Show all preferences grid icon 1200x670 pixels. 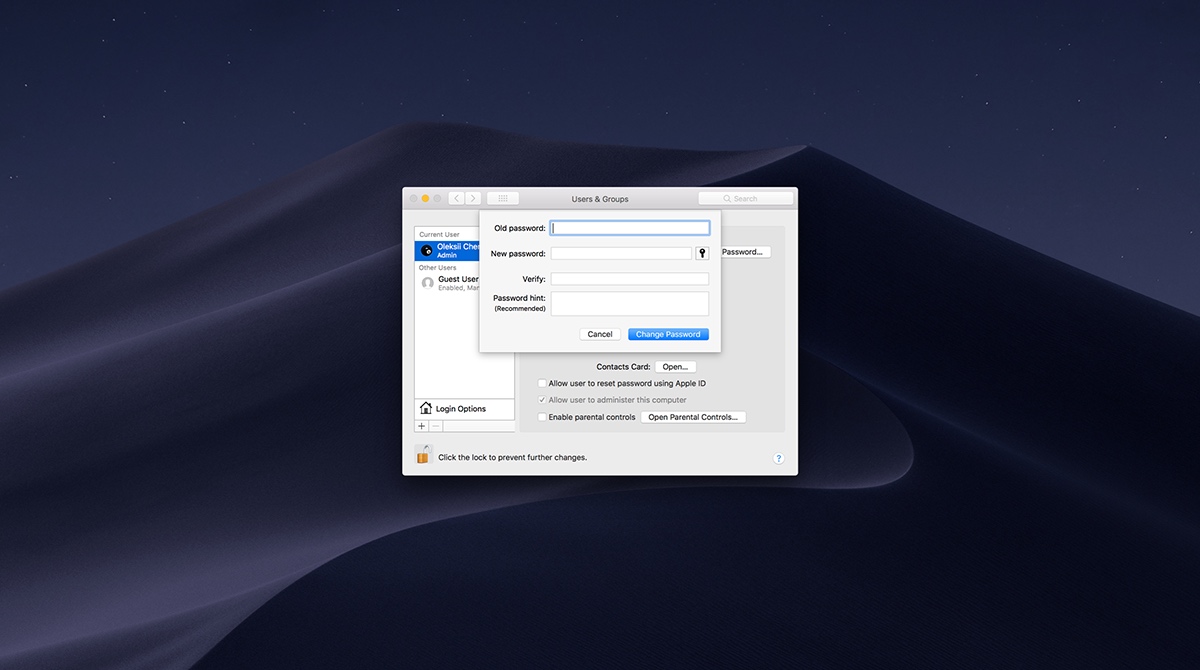[503, 199]
